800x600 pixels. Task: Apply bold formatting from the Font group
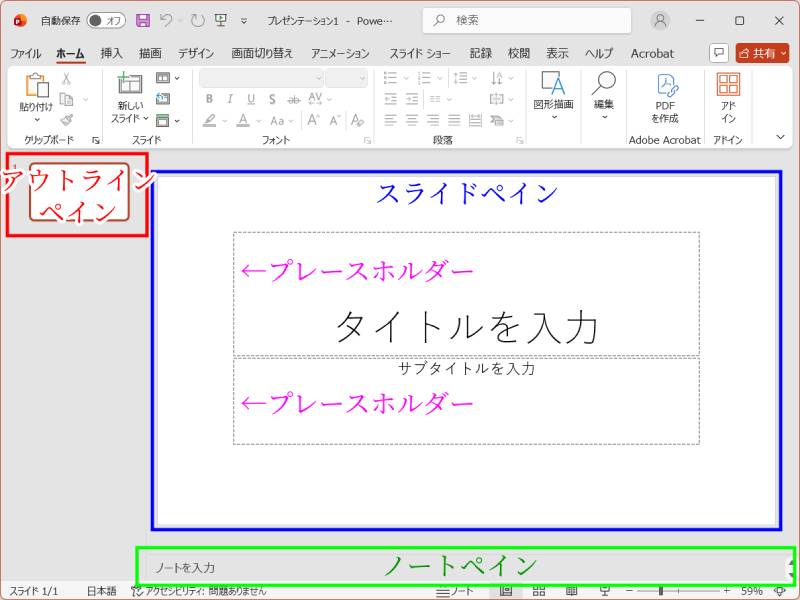pos(210,98)
